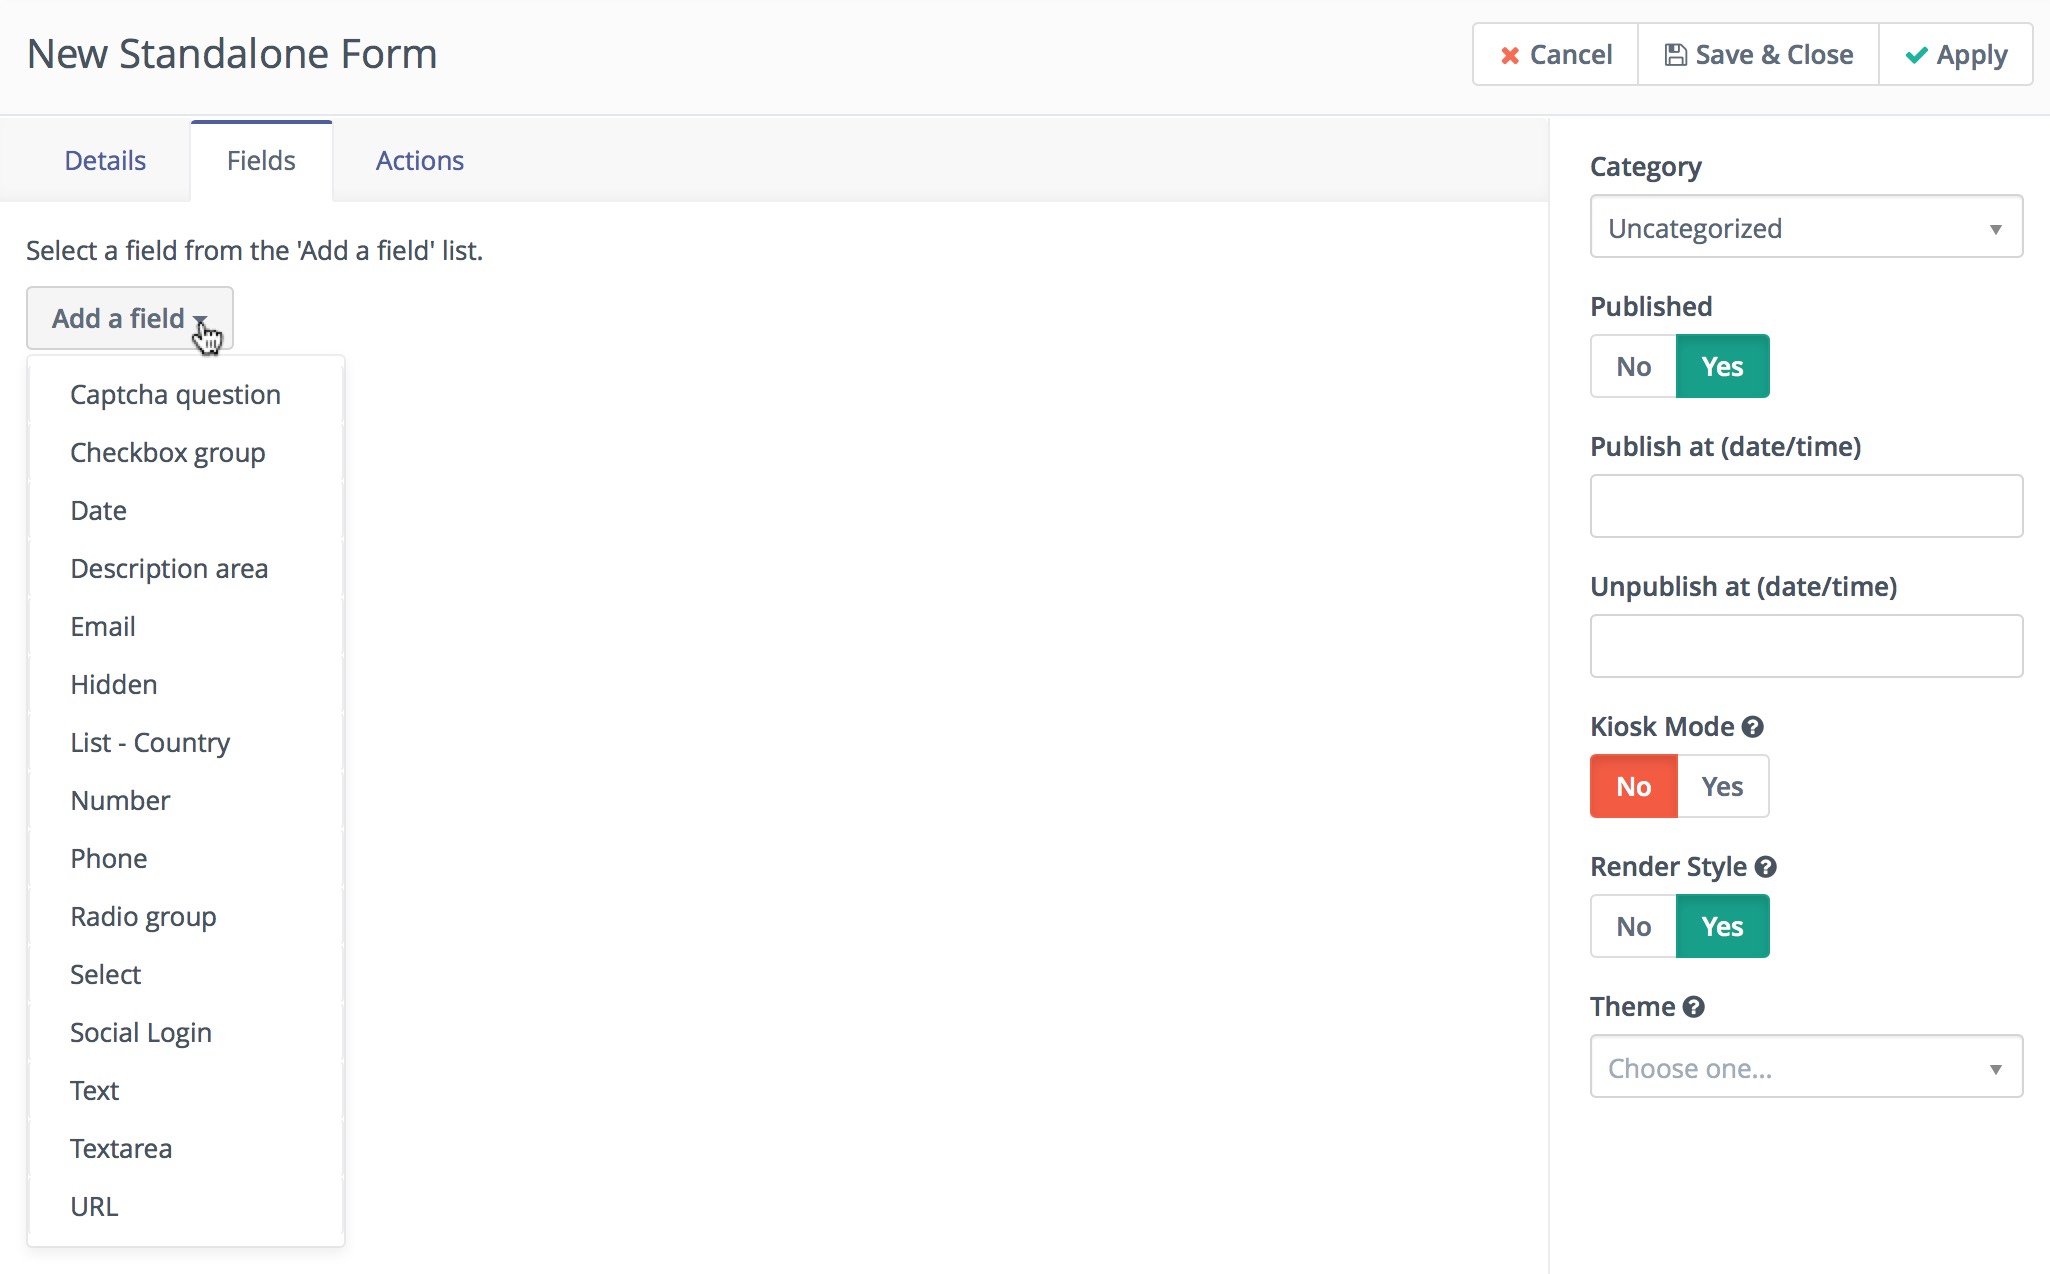Click the red X Cancel icon
The height and width of the screenshot is (1274, 2050).
(1510, 56)
